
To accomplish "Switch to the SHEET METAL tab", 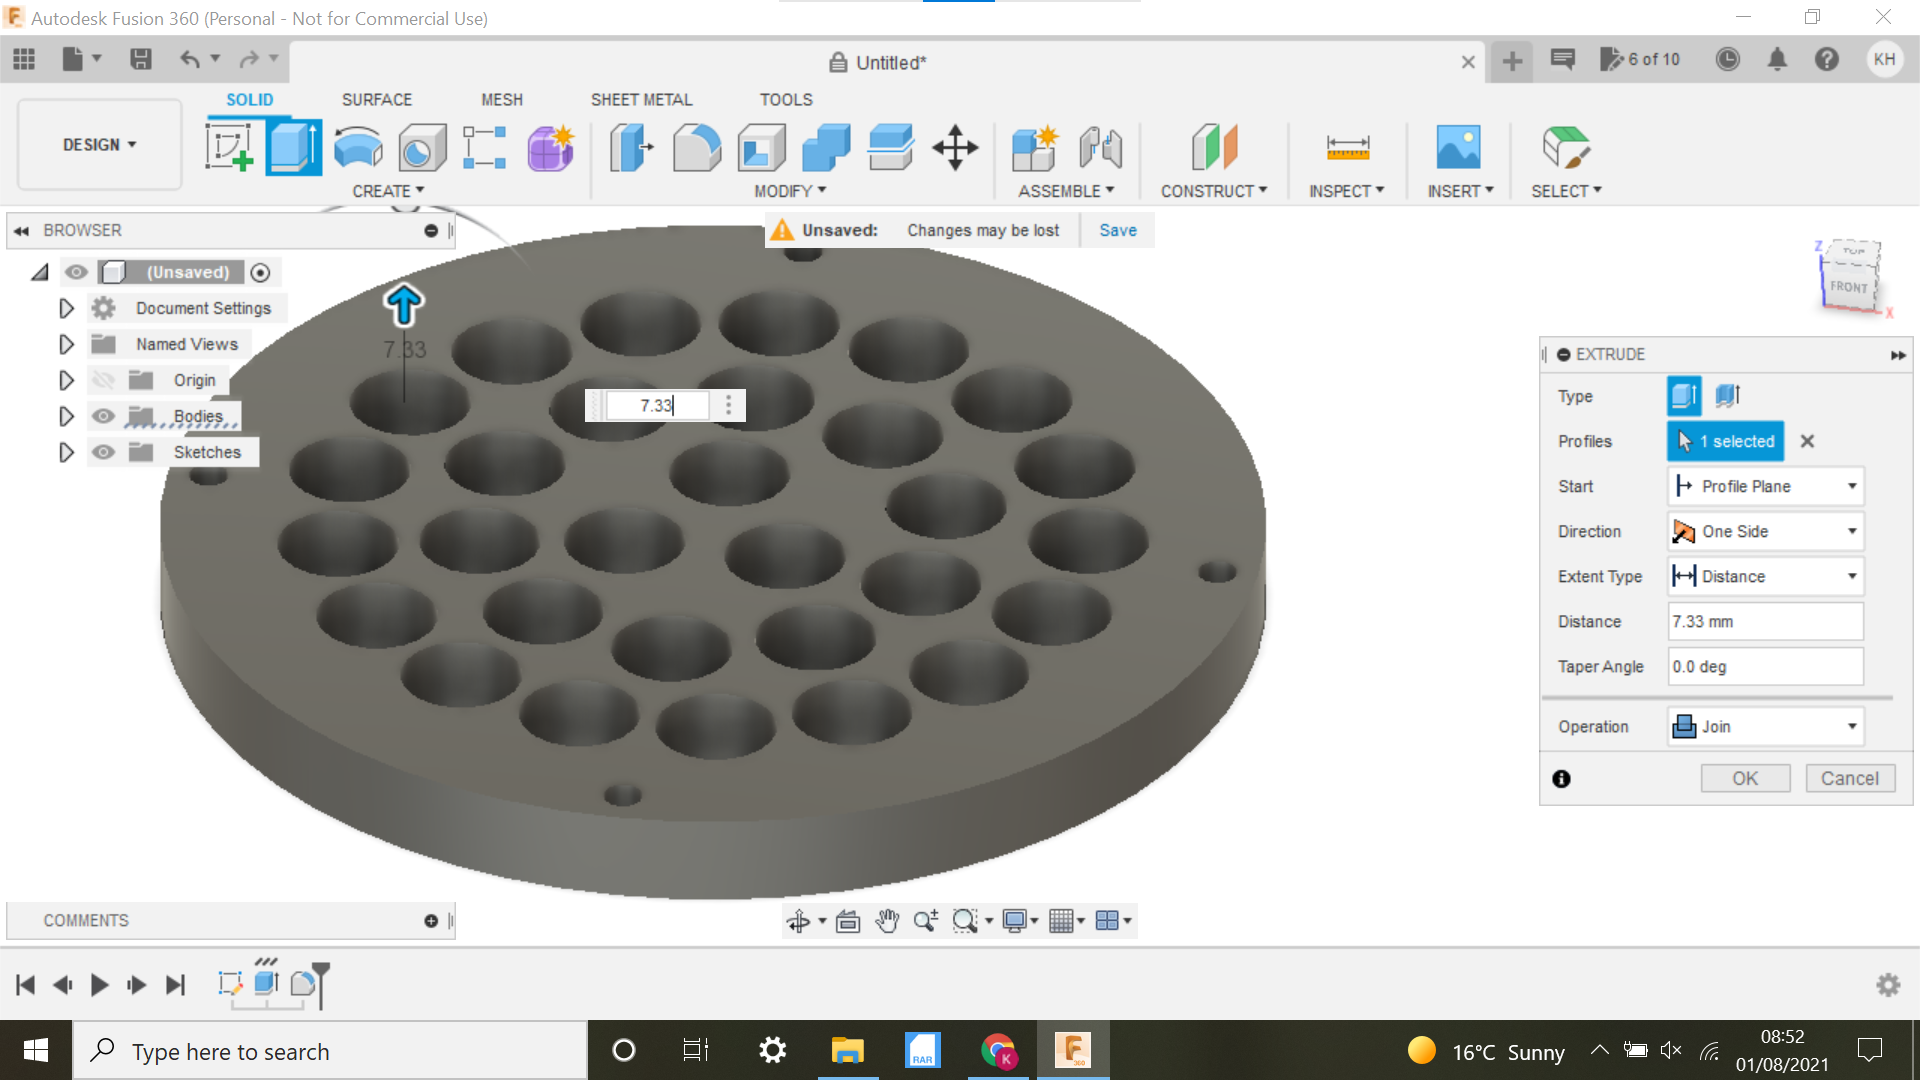I will [641, 100].
